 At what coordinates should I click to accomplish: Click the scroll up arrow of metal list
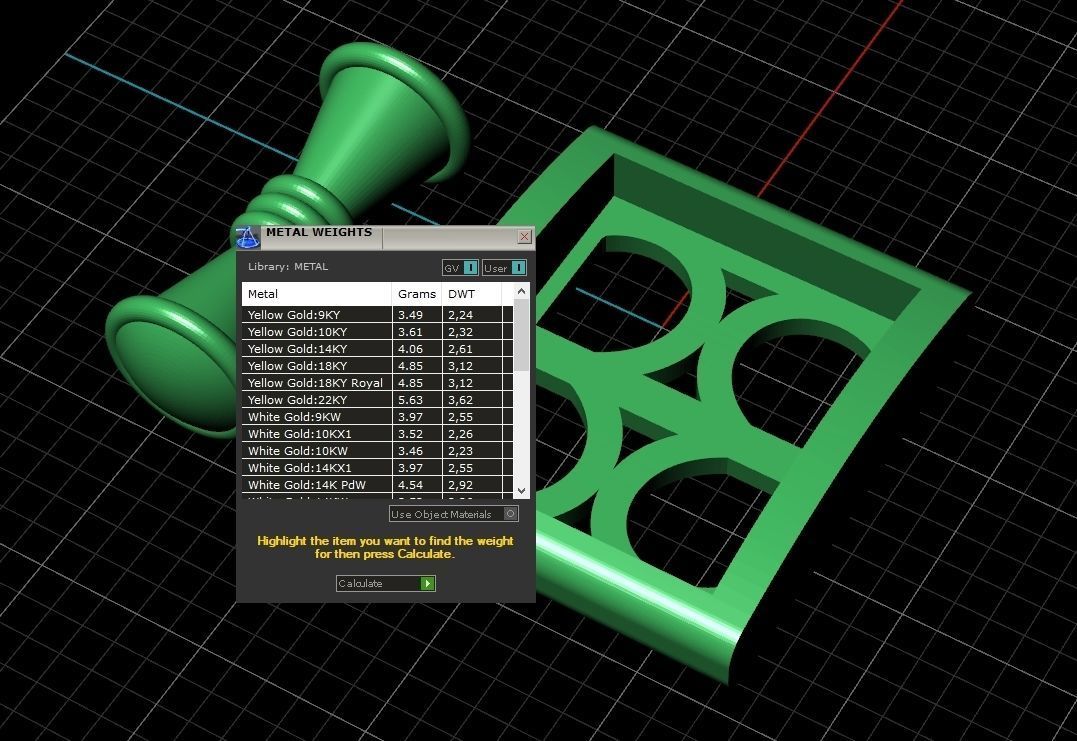[521, 291]
